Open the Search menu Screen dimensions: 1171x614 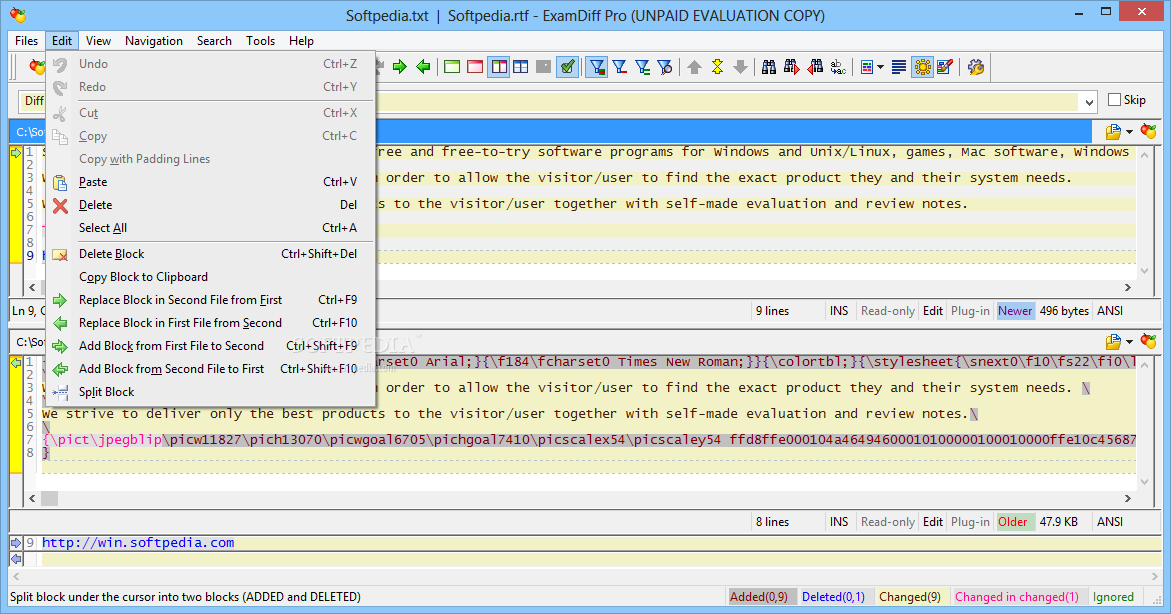pyautogui.click(x=214, y=41)
